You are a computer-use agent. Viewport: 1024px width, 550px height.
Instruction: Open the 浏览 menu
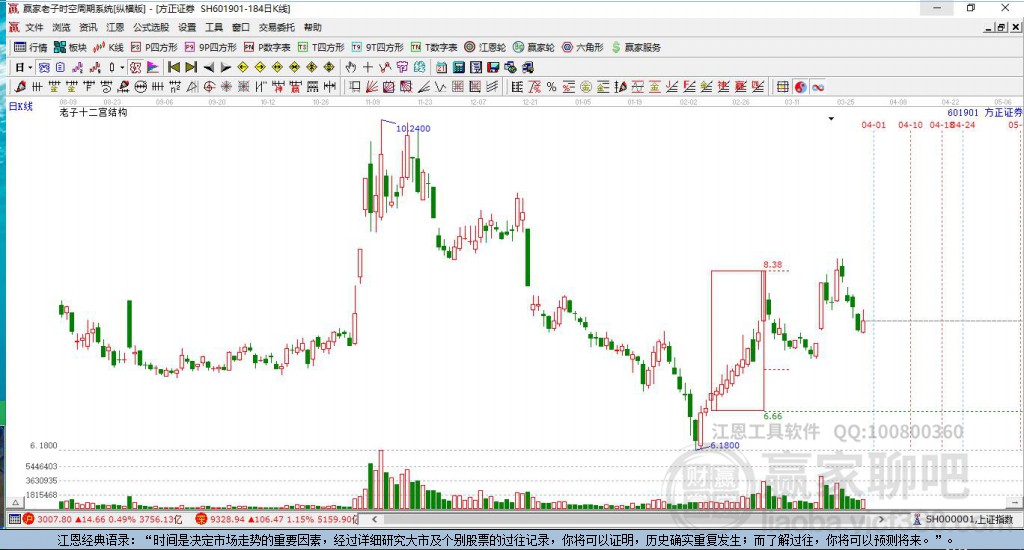click(x=61, y=27)
